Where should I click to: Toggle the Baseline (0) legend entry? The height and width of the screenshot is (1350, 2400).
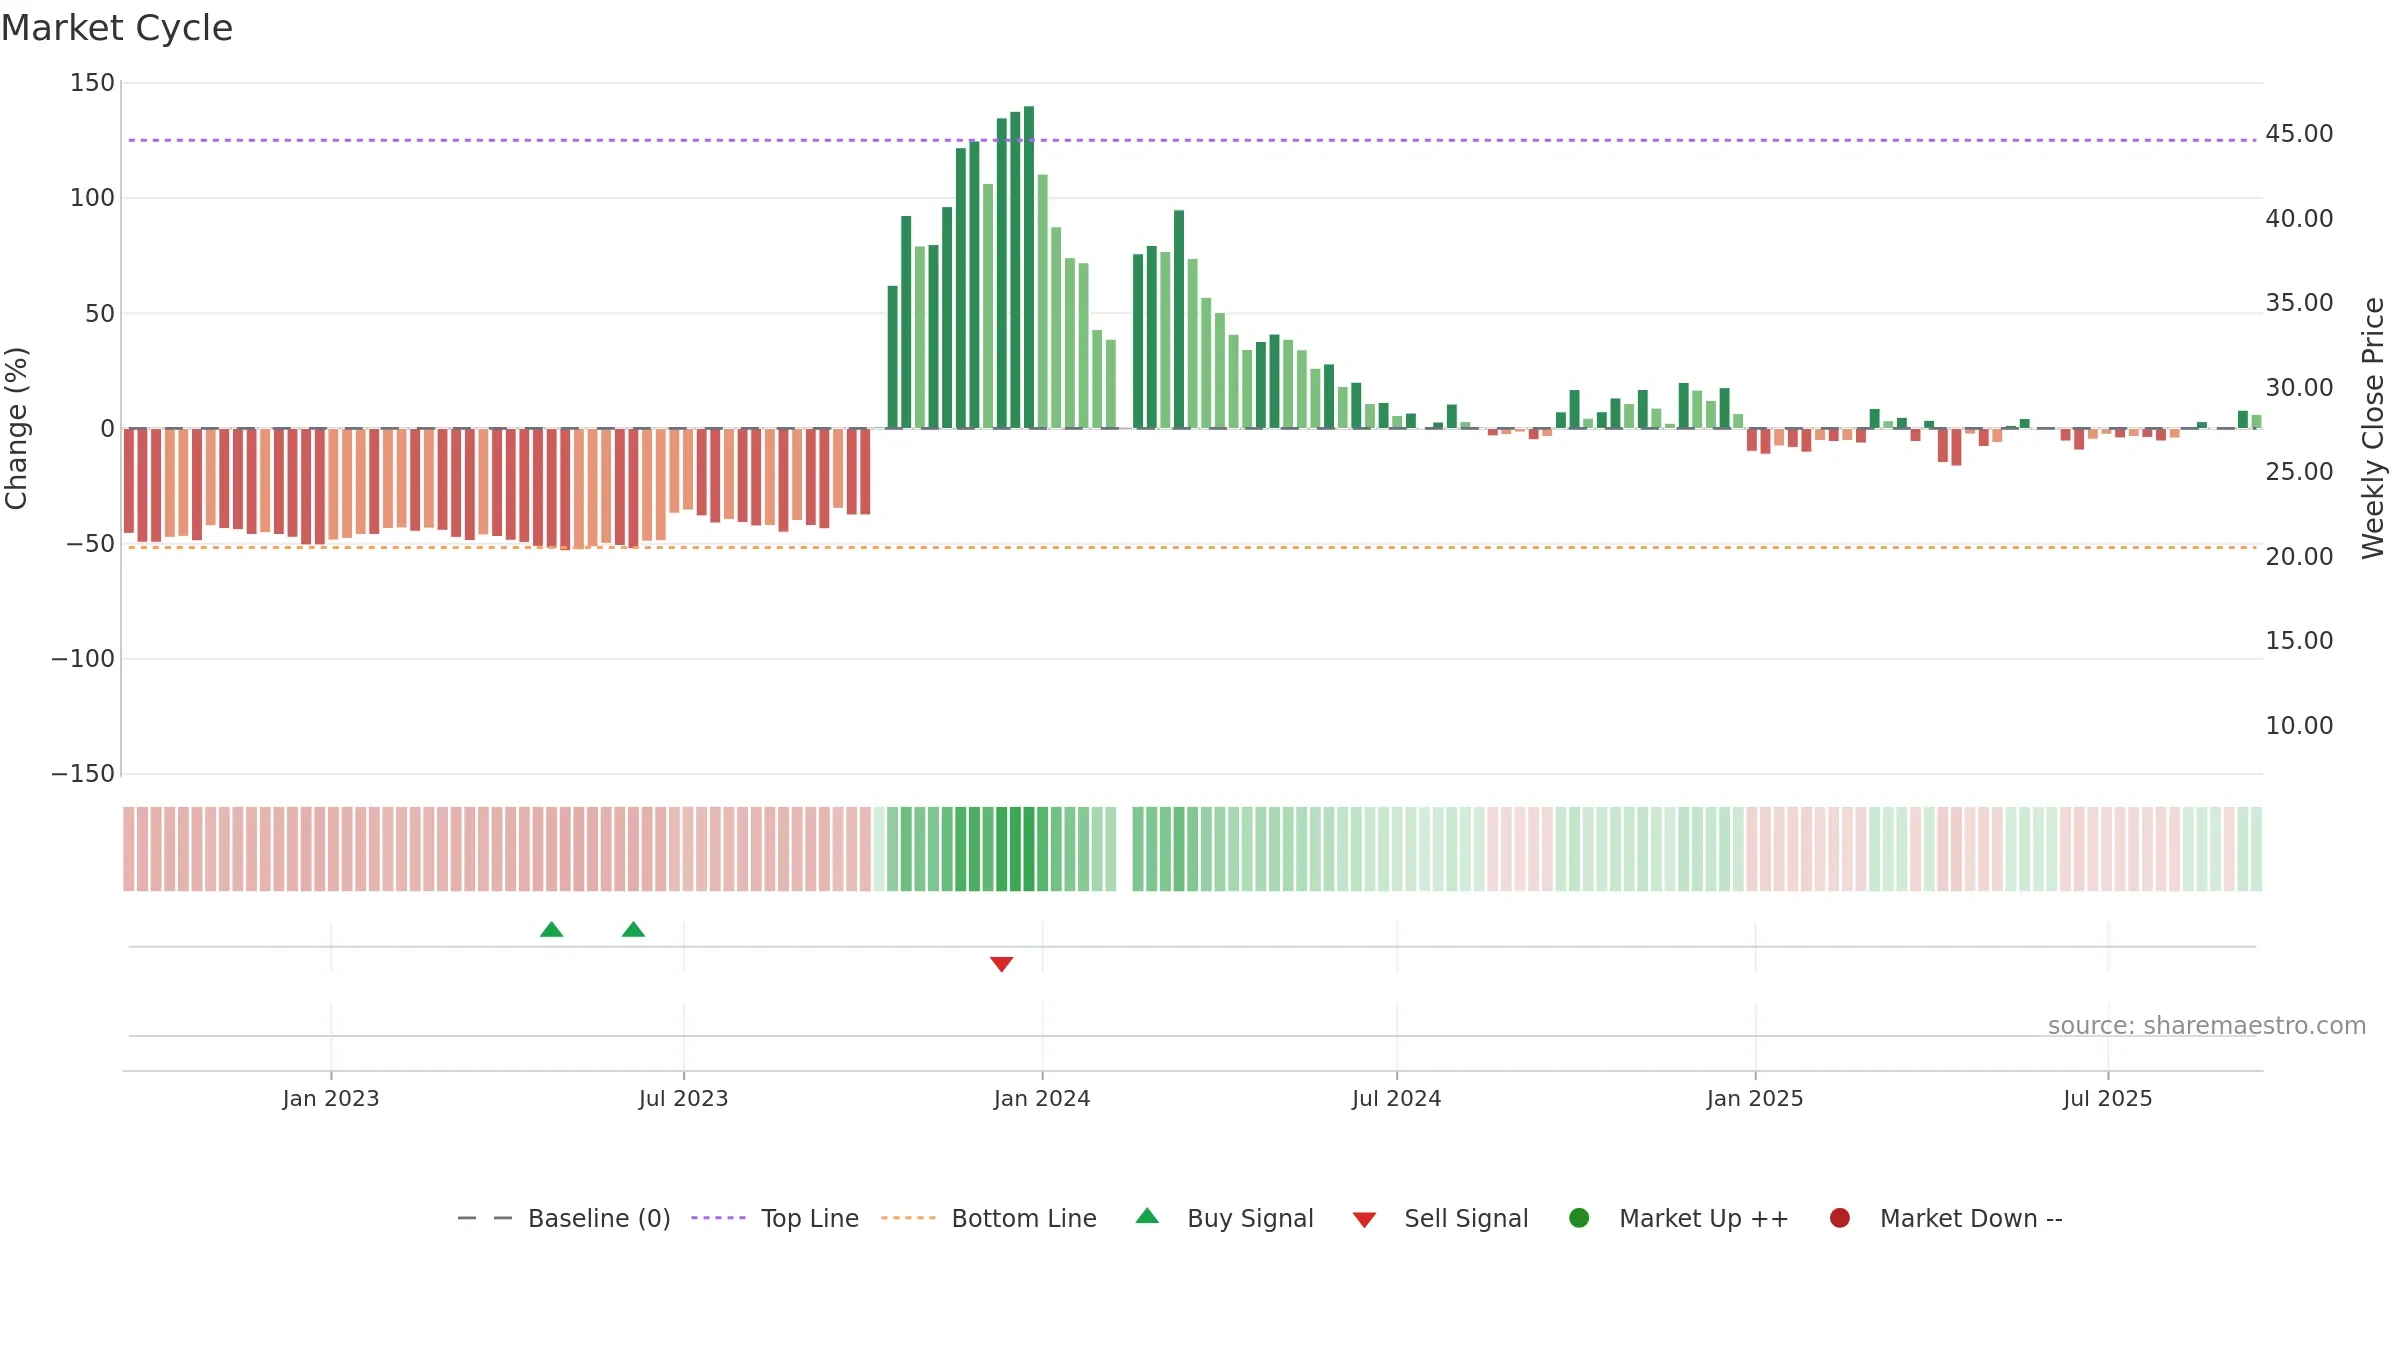pyautogui.click(x=564, y=1218)
